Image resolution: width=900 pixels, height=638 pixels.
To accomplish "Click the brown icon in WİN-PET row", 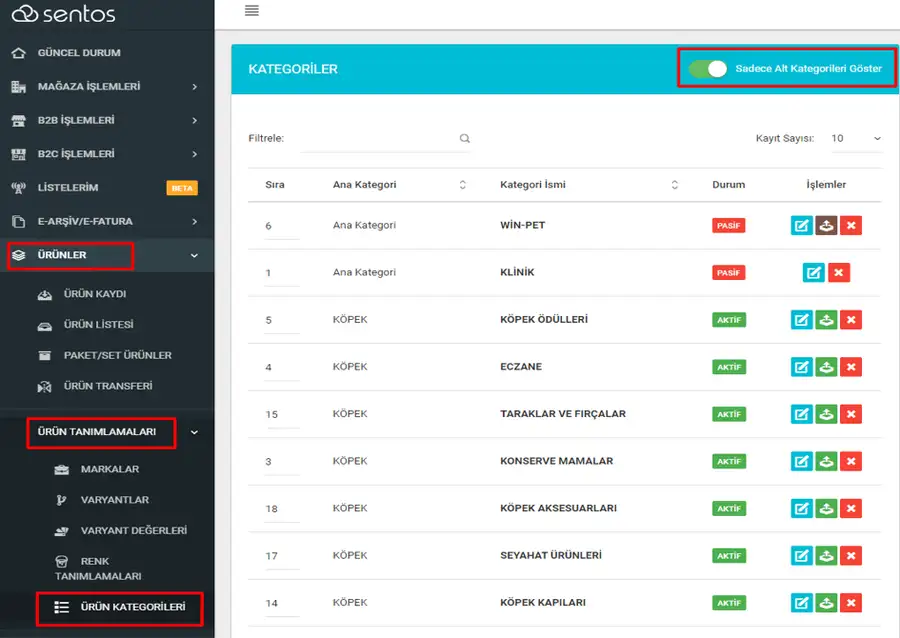I will 826,225.
